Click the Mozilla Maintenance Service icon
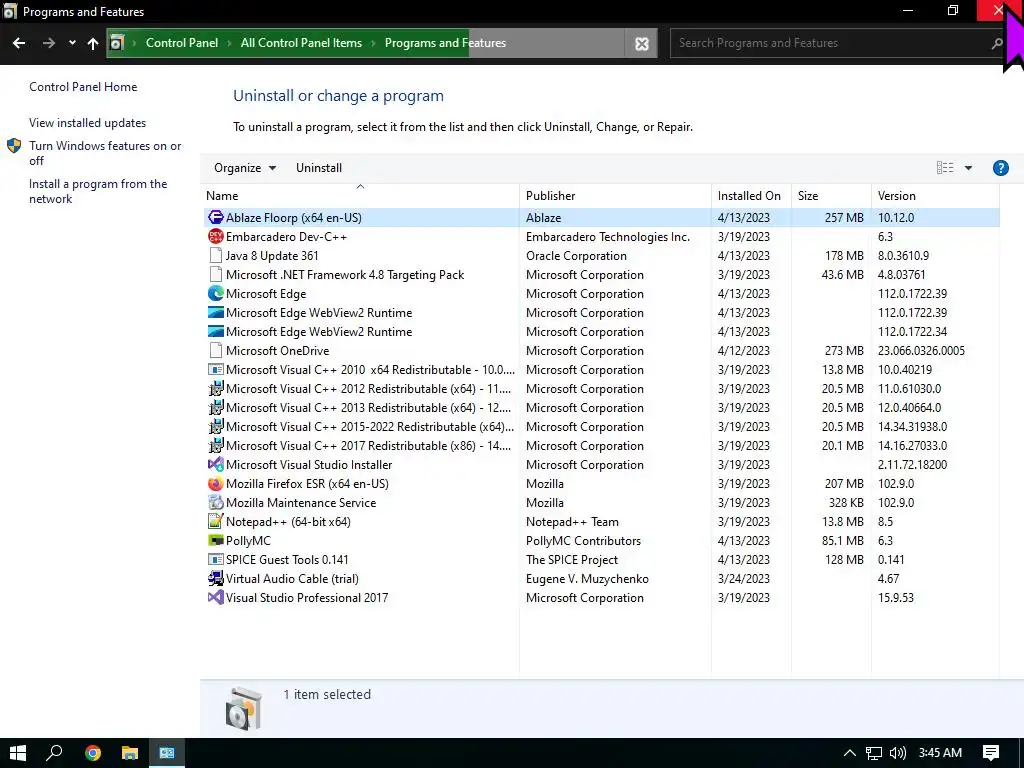Viewport: 1024px width, 768px height. click(216, 502)
